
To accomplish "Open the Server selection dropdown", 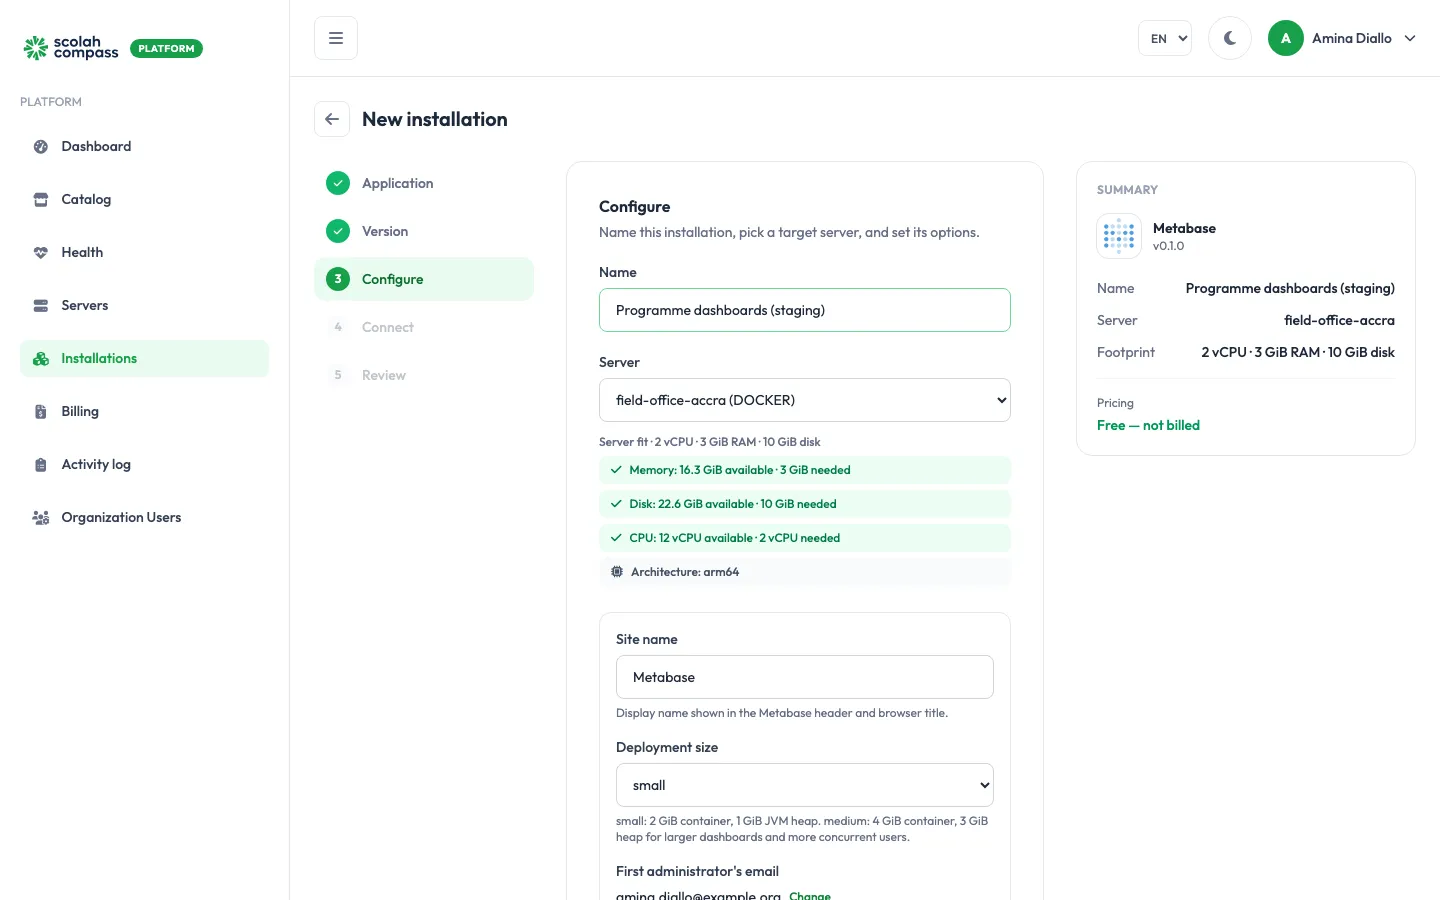I will pos(805,400).
